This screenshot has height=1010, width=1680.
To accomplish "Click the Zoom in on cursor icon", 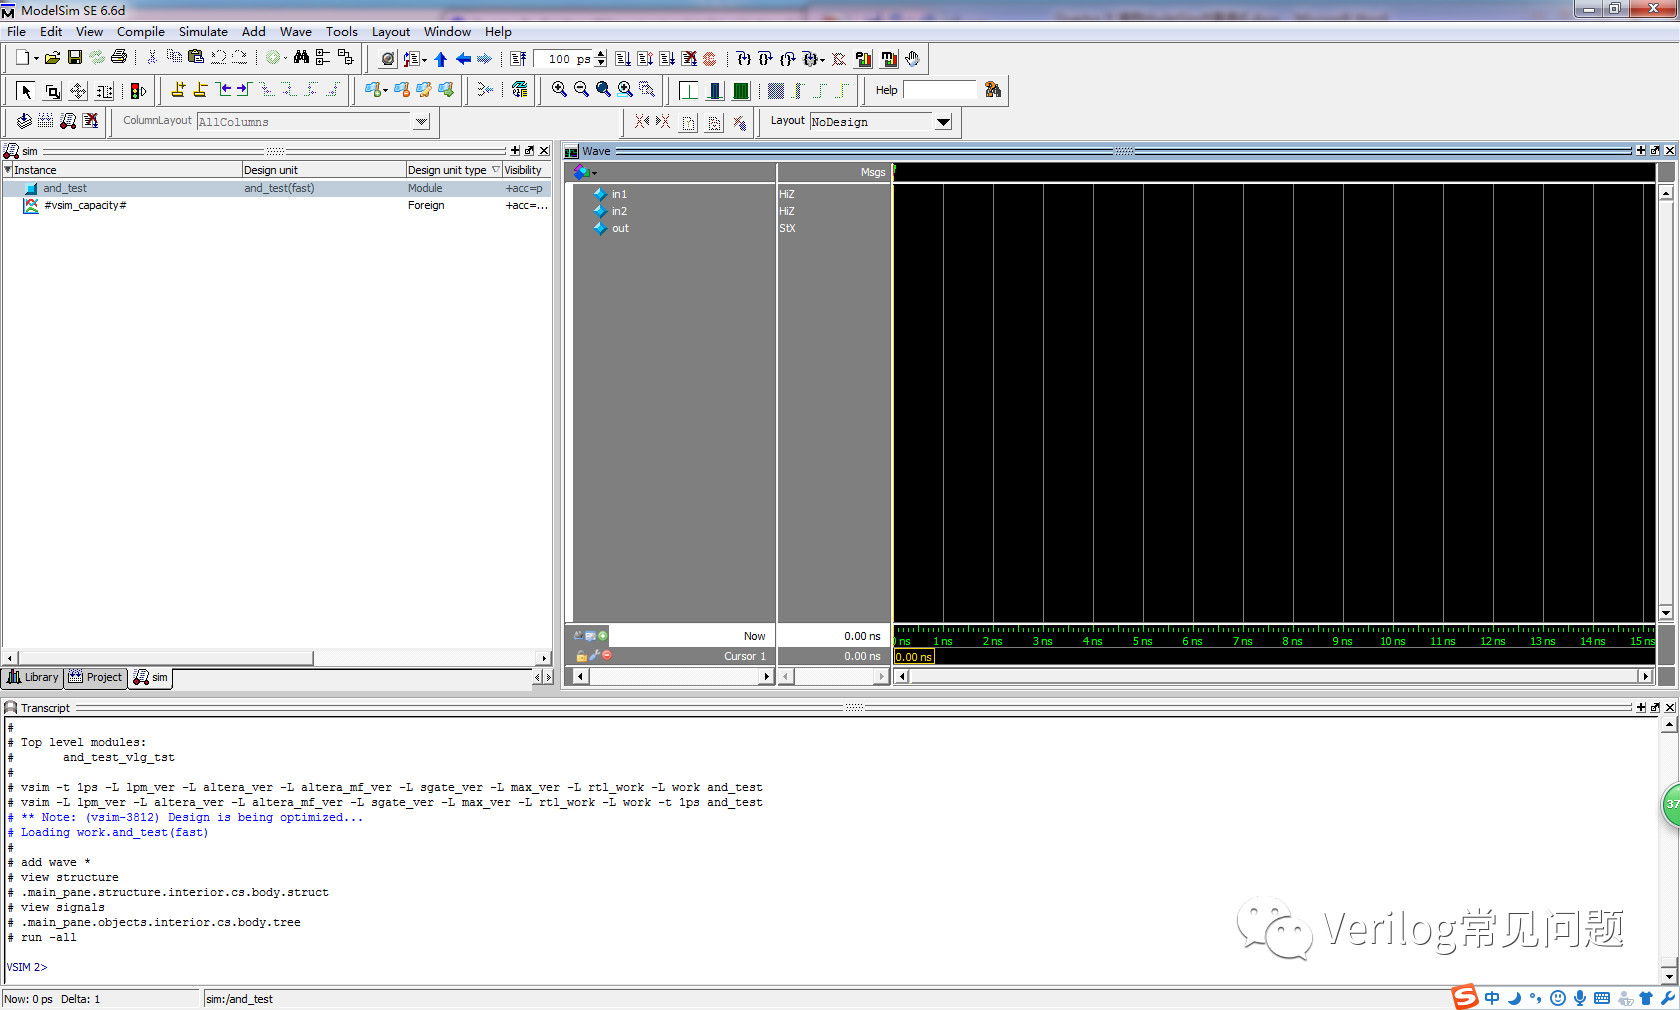I will (x=625, y=90).
